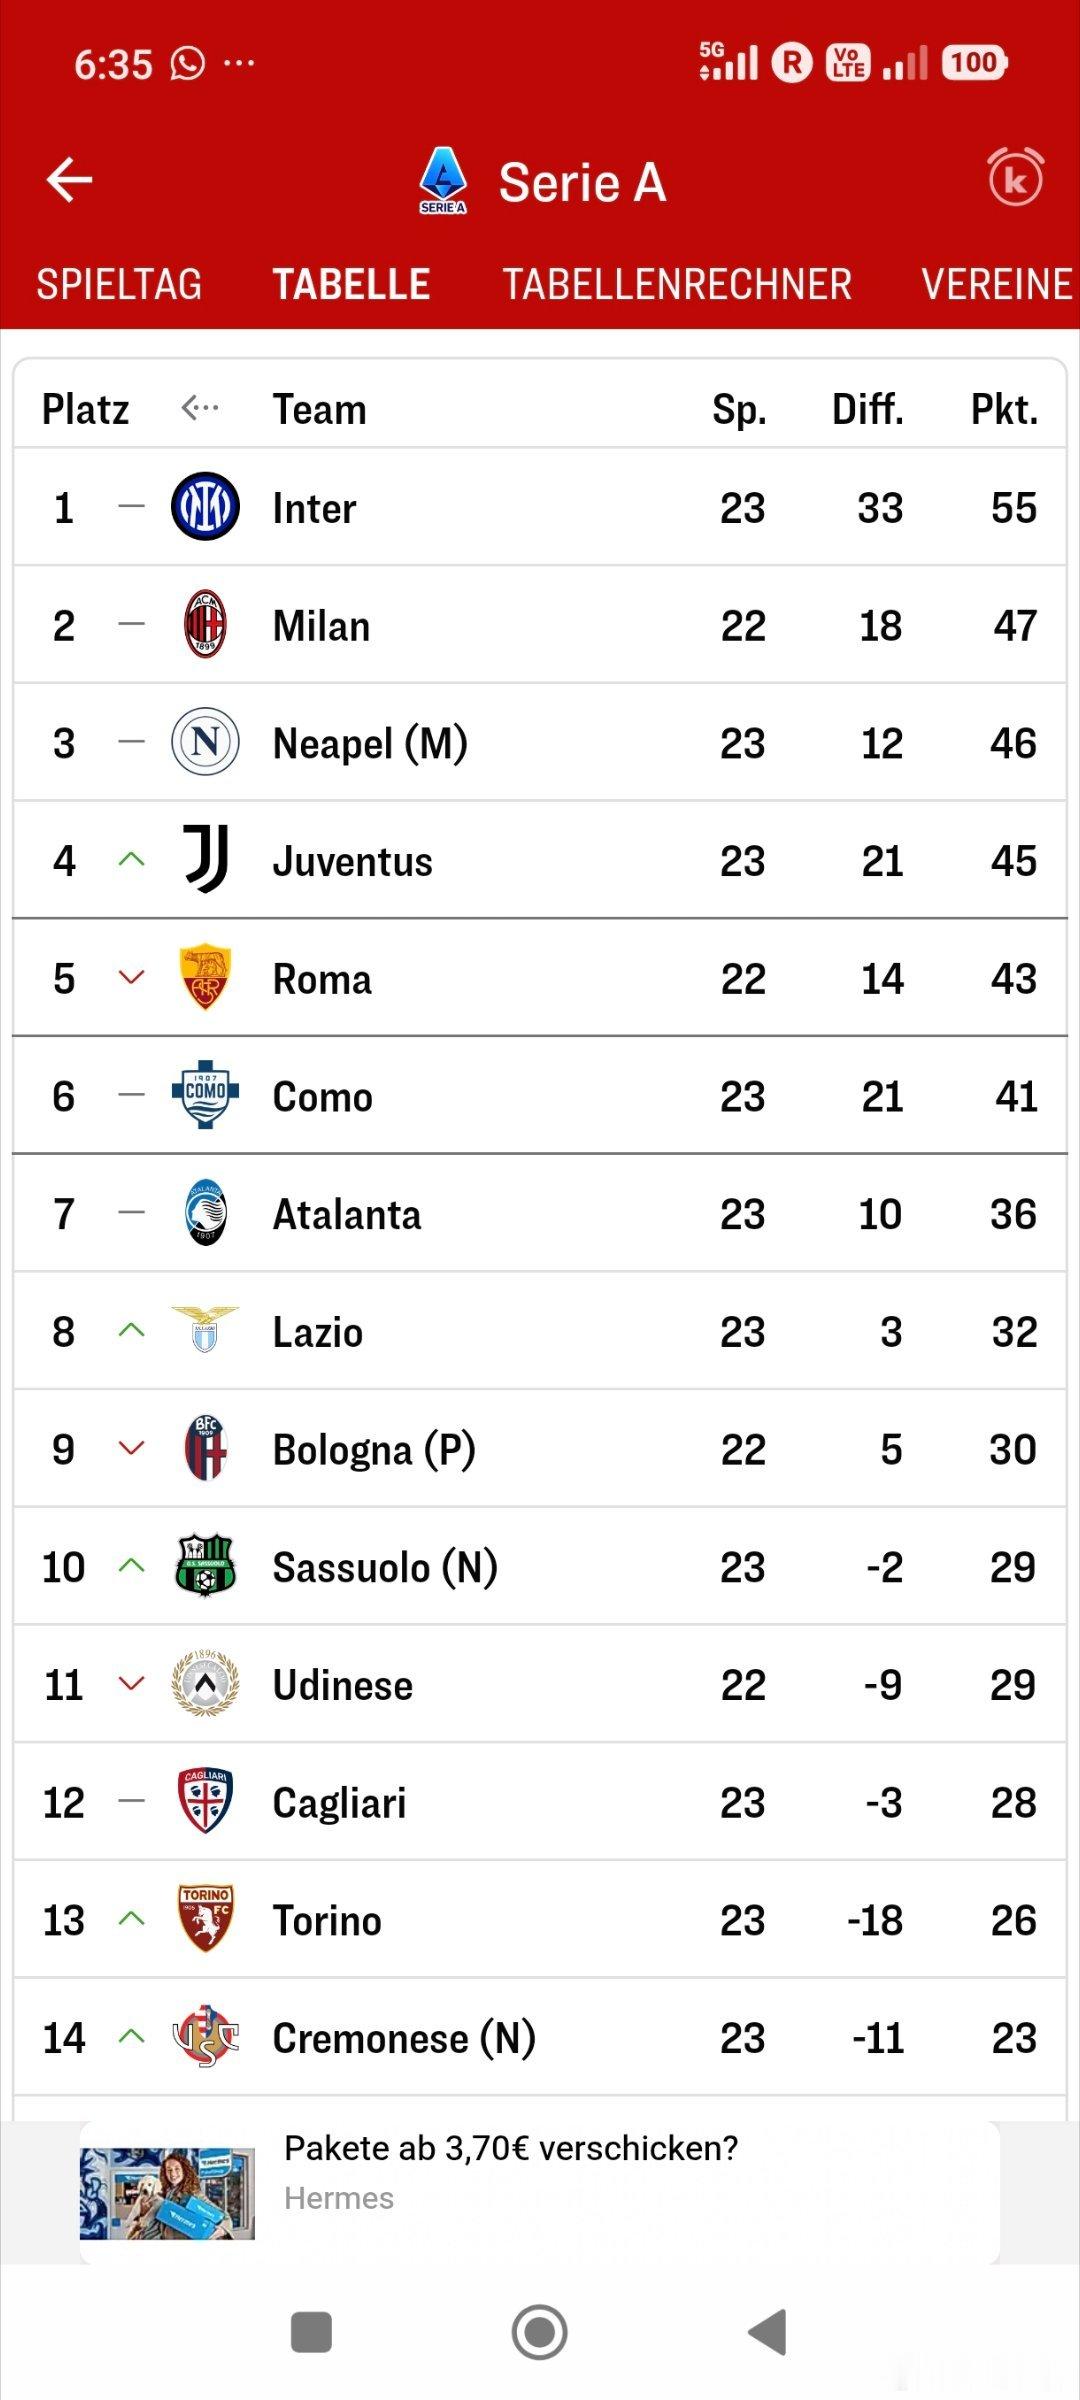Tap the back arrow in header
Screen dimensions: 1080x2400
coord(69,180)
